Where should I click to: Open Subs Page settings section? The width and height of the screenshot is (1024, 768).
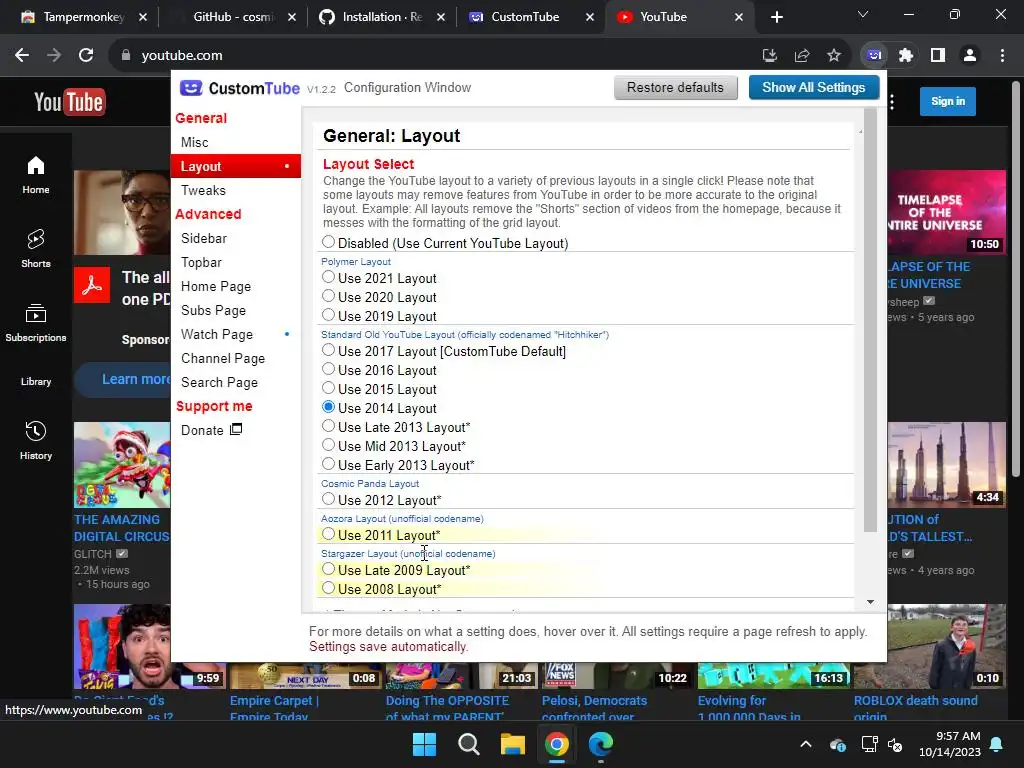(x=235, y=310)
